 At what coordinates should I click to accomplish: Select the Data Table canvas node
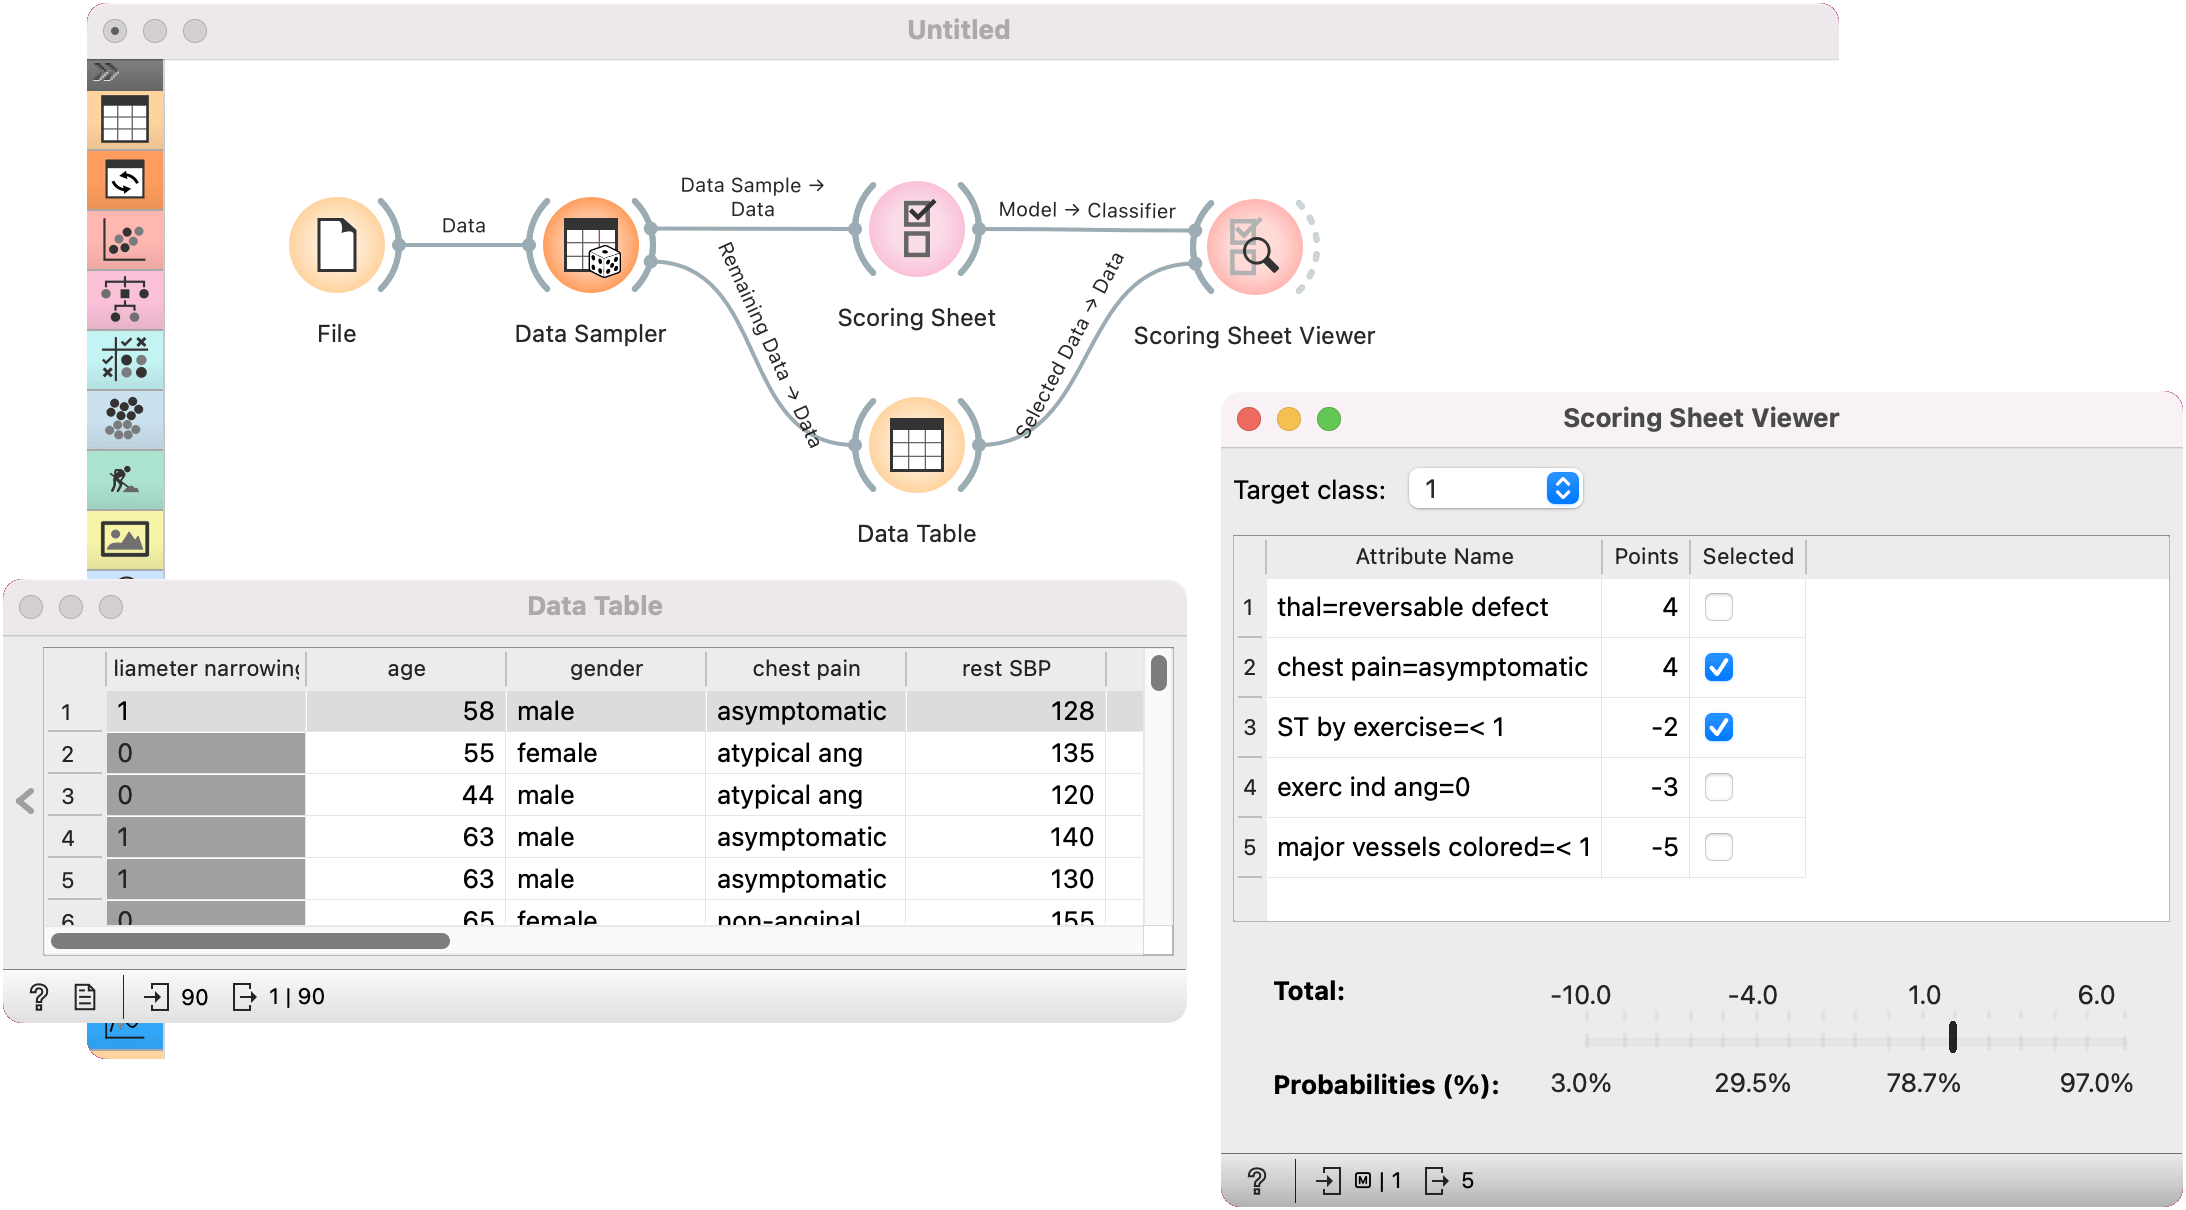pyautogui.click(x=916, y=445)
